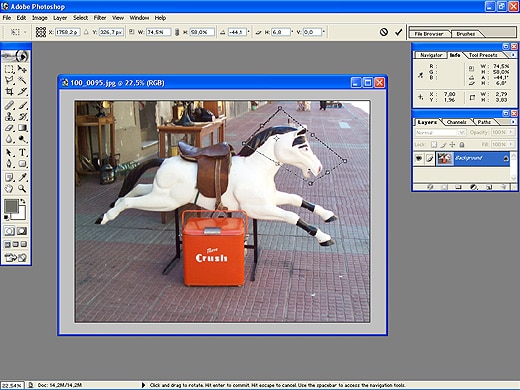520x390 pixels.
Task: Switch to the Navigator tab
Action: (x=431, y=55)
